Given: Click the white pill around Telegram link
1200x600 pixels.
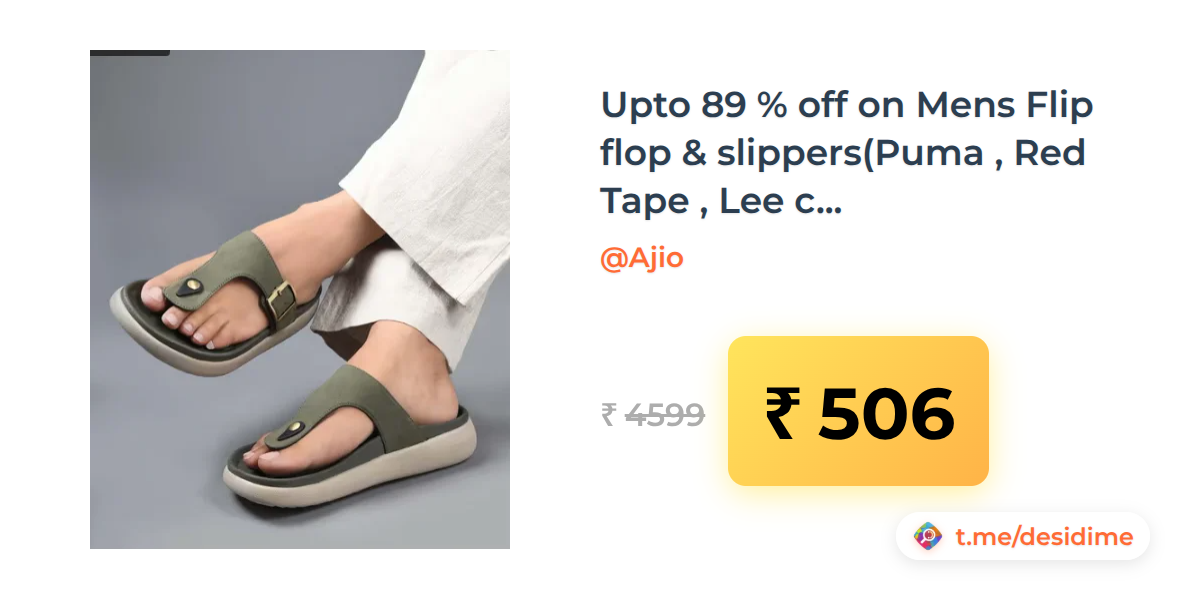Looking at the screenshot, I should (1023, 537).
